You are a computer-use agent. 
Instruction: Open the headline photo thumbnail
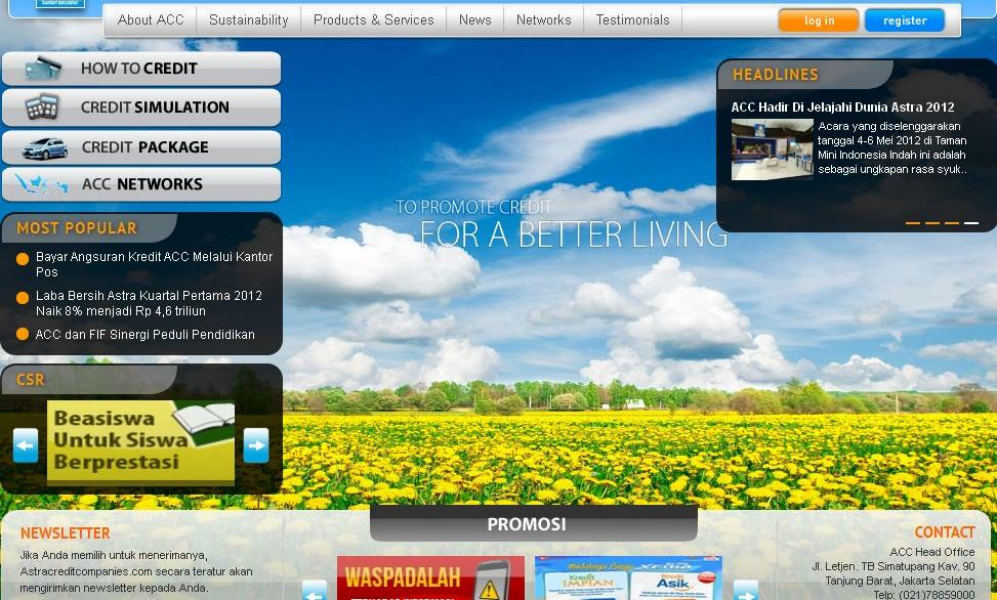(x=772, y=149)
